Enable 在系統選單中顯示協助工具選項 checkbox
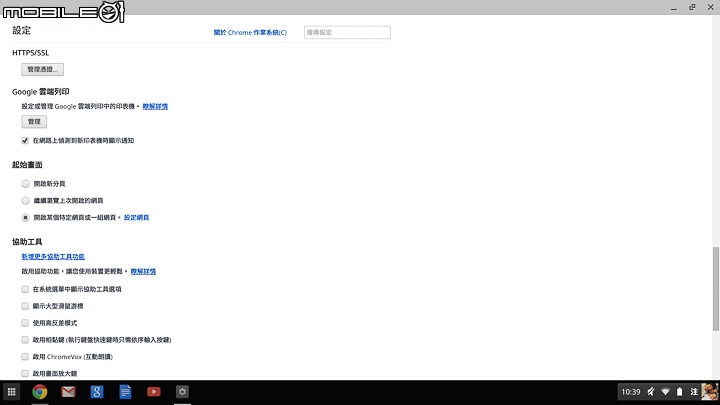 coord(25,289)
